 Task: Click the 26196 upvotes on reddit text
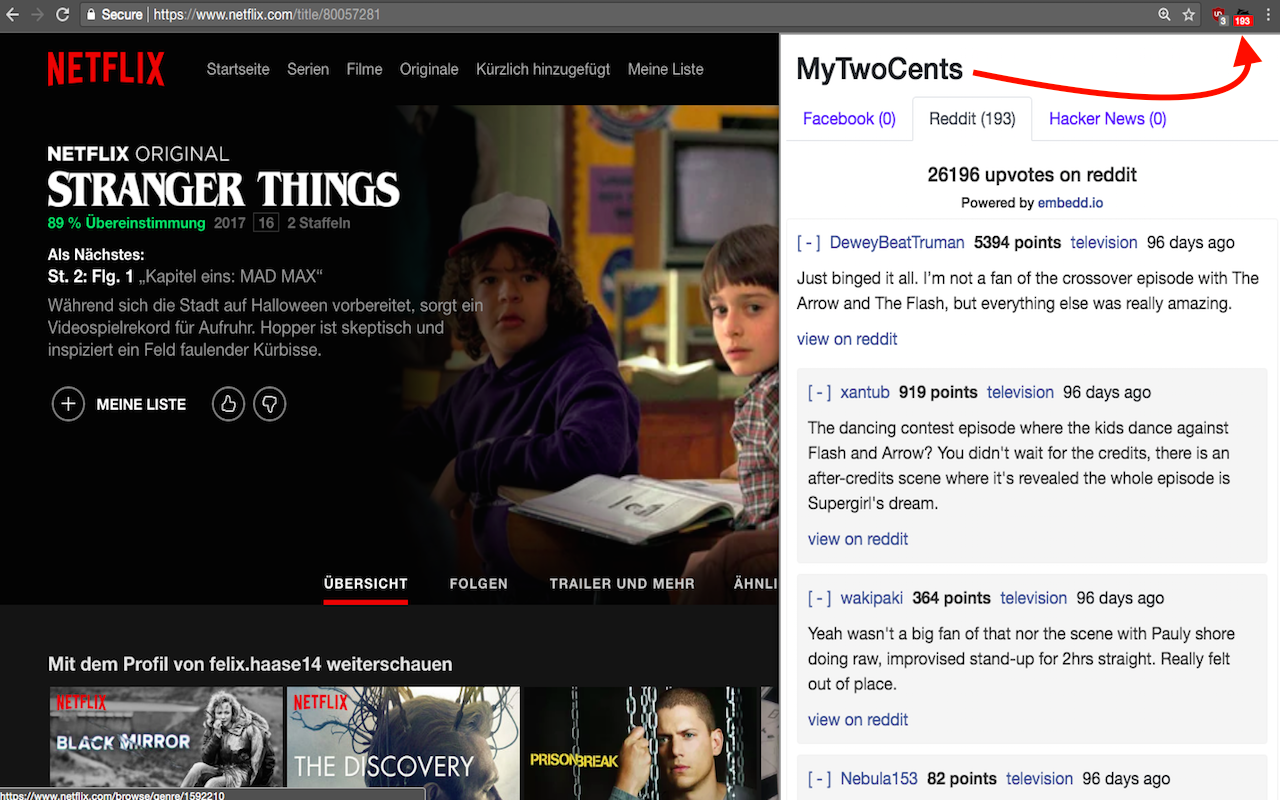[1032, 175]
